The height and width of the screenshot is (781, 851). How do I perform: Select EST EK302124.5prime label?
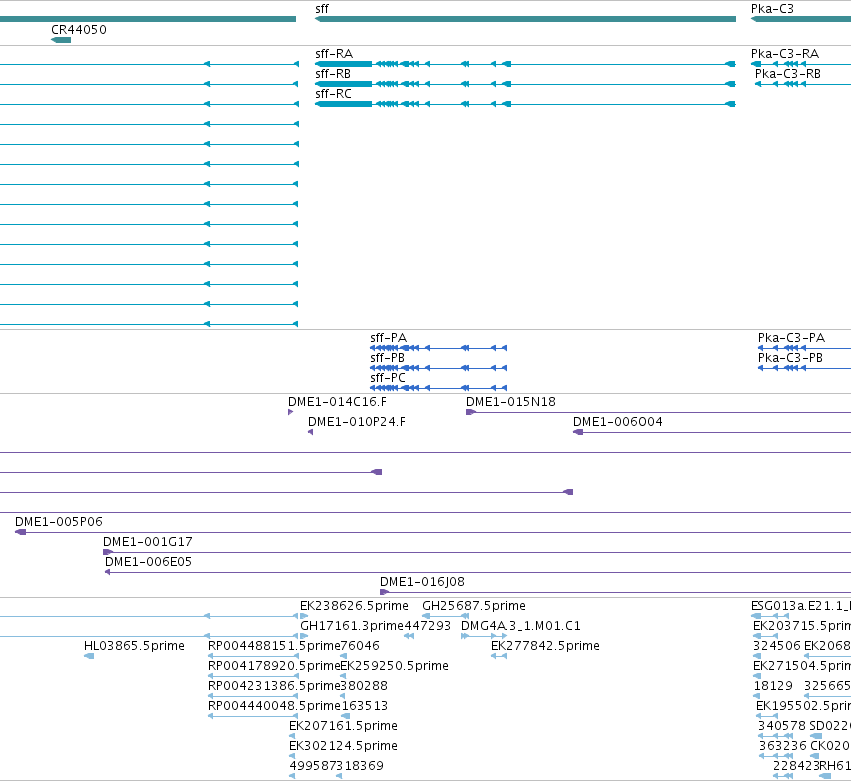pyautogui.click(x=343, y=747)
